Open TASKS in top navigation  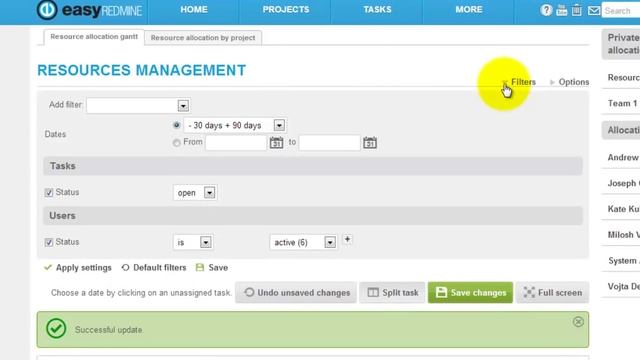pos(378,9)
